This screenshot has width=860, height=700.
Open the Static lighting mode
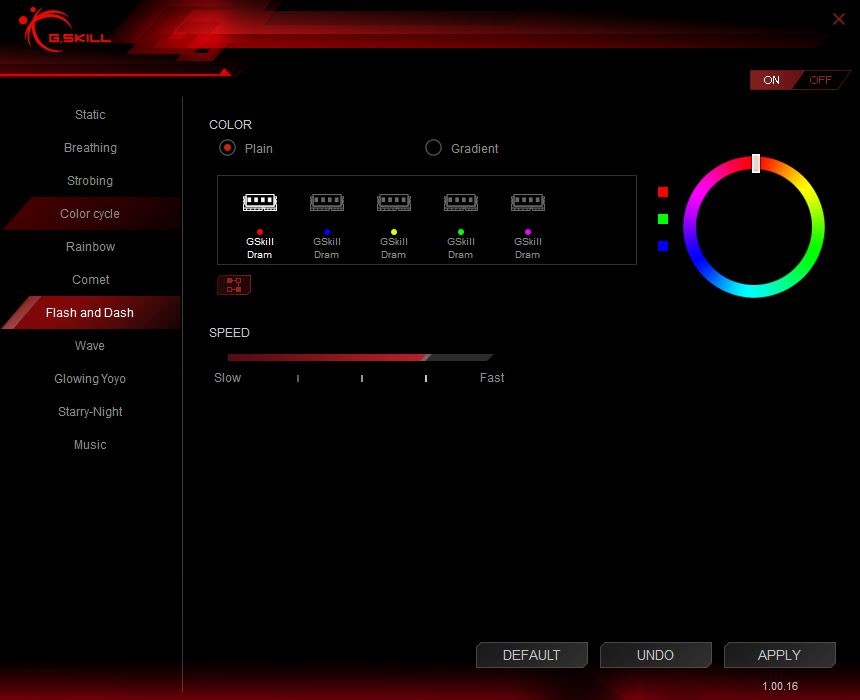click(x=90, y=115)
